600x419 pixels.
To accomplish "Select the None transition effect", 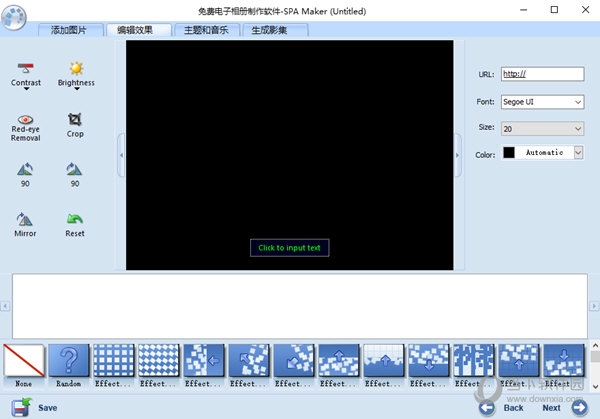I will click(x=24, y=360).
